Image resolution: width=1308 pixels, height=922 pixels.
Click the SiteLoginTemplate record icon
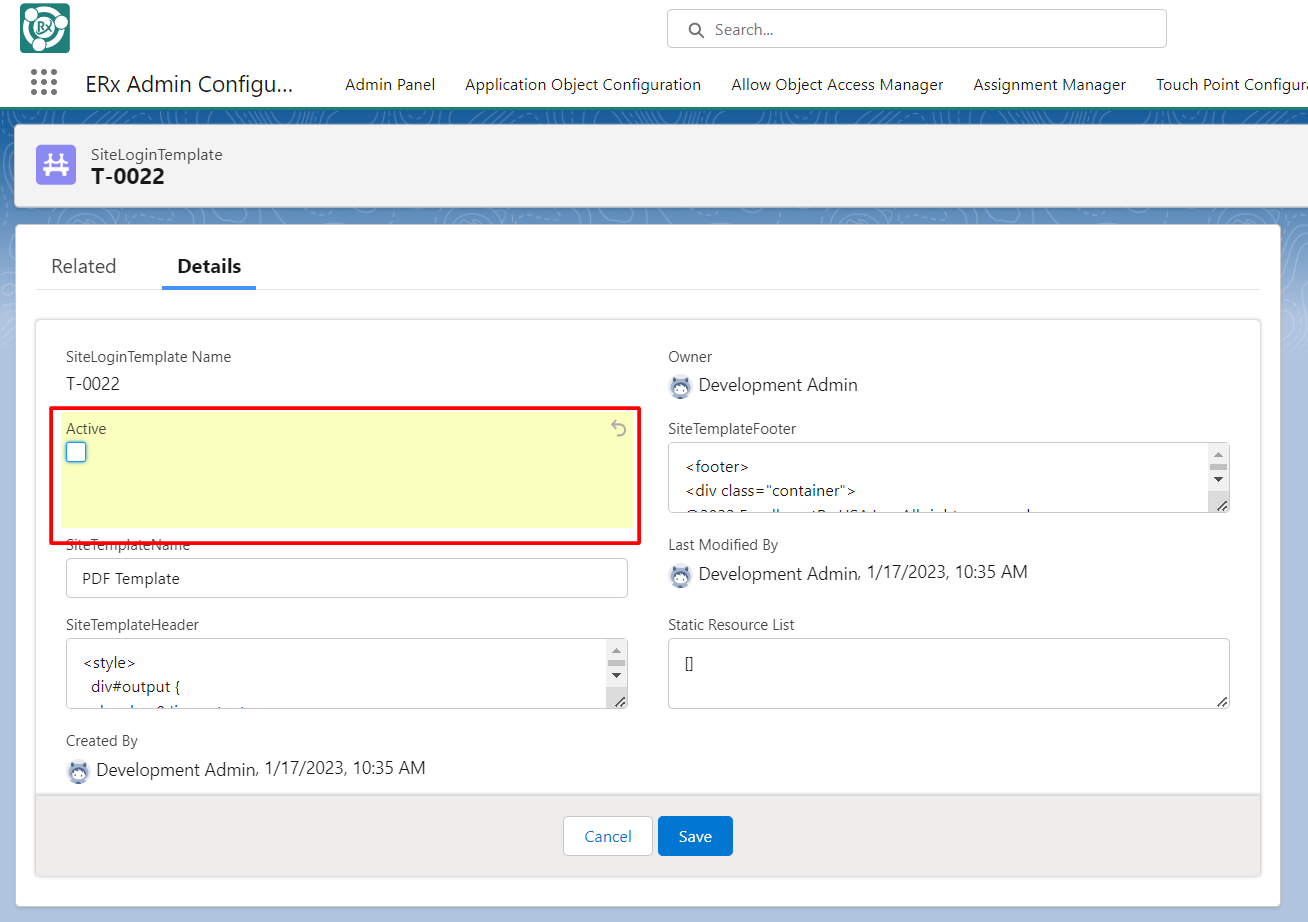56,165
